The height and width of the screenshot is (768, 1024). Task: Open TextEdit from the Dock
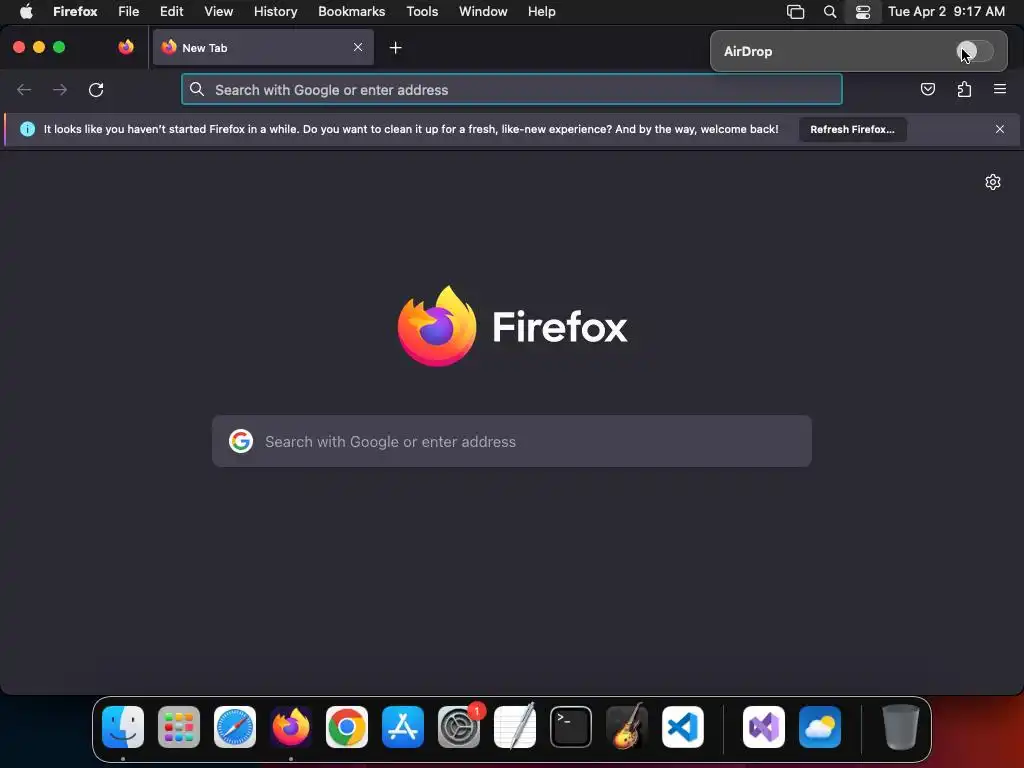pyautogui.click(x=515, y=727)
